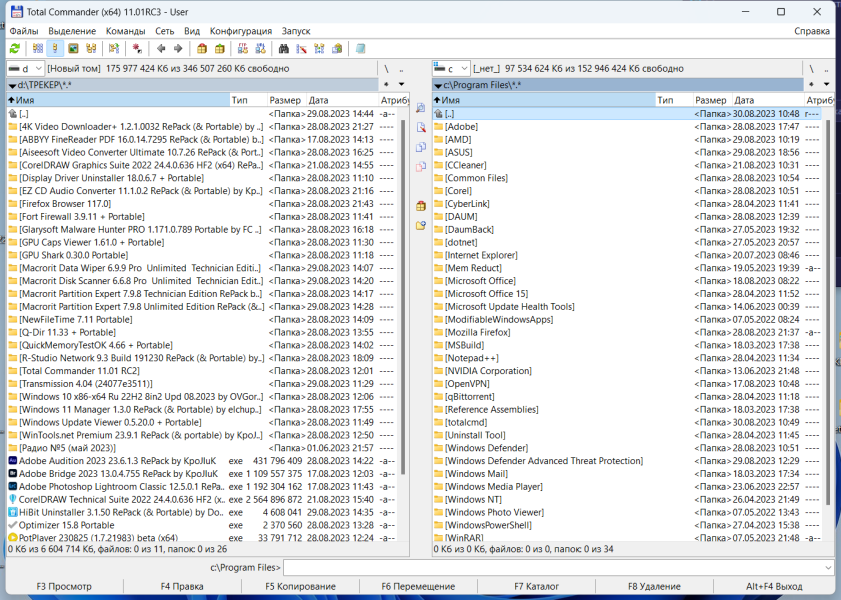The height and width of the screenshot is (600, 841).
Task: Click the triangle before d:\ТРЕКЕР path
Action: (12, 85)
